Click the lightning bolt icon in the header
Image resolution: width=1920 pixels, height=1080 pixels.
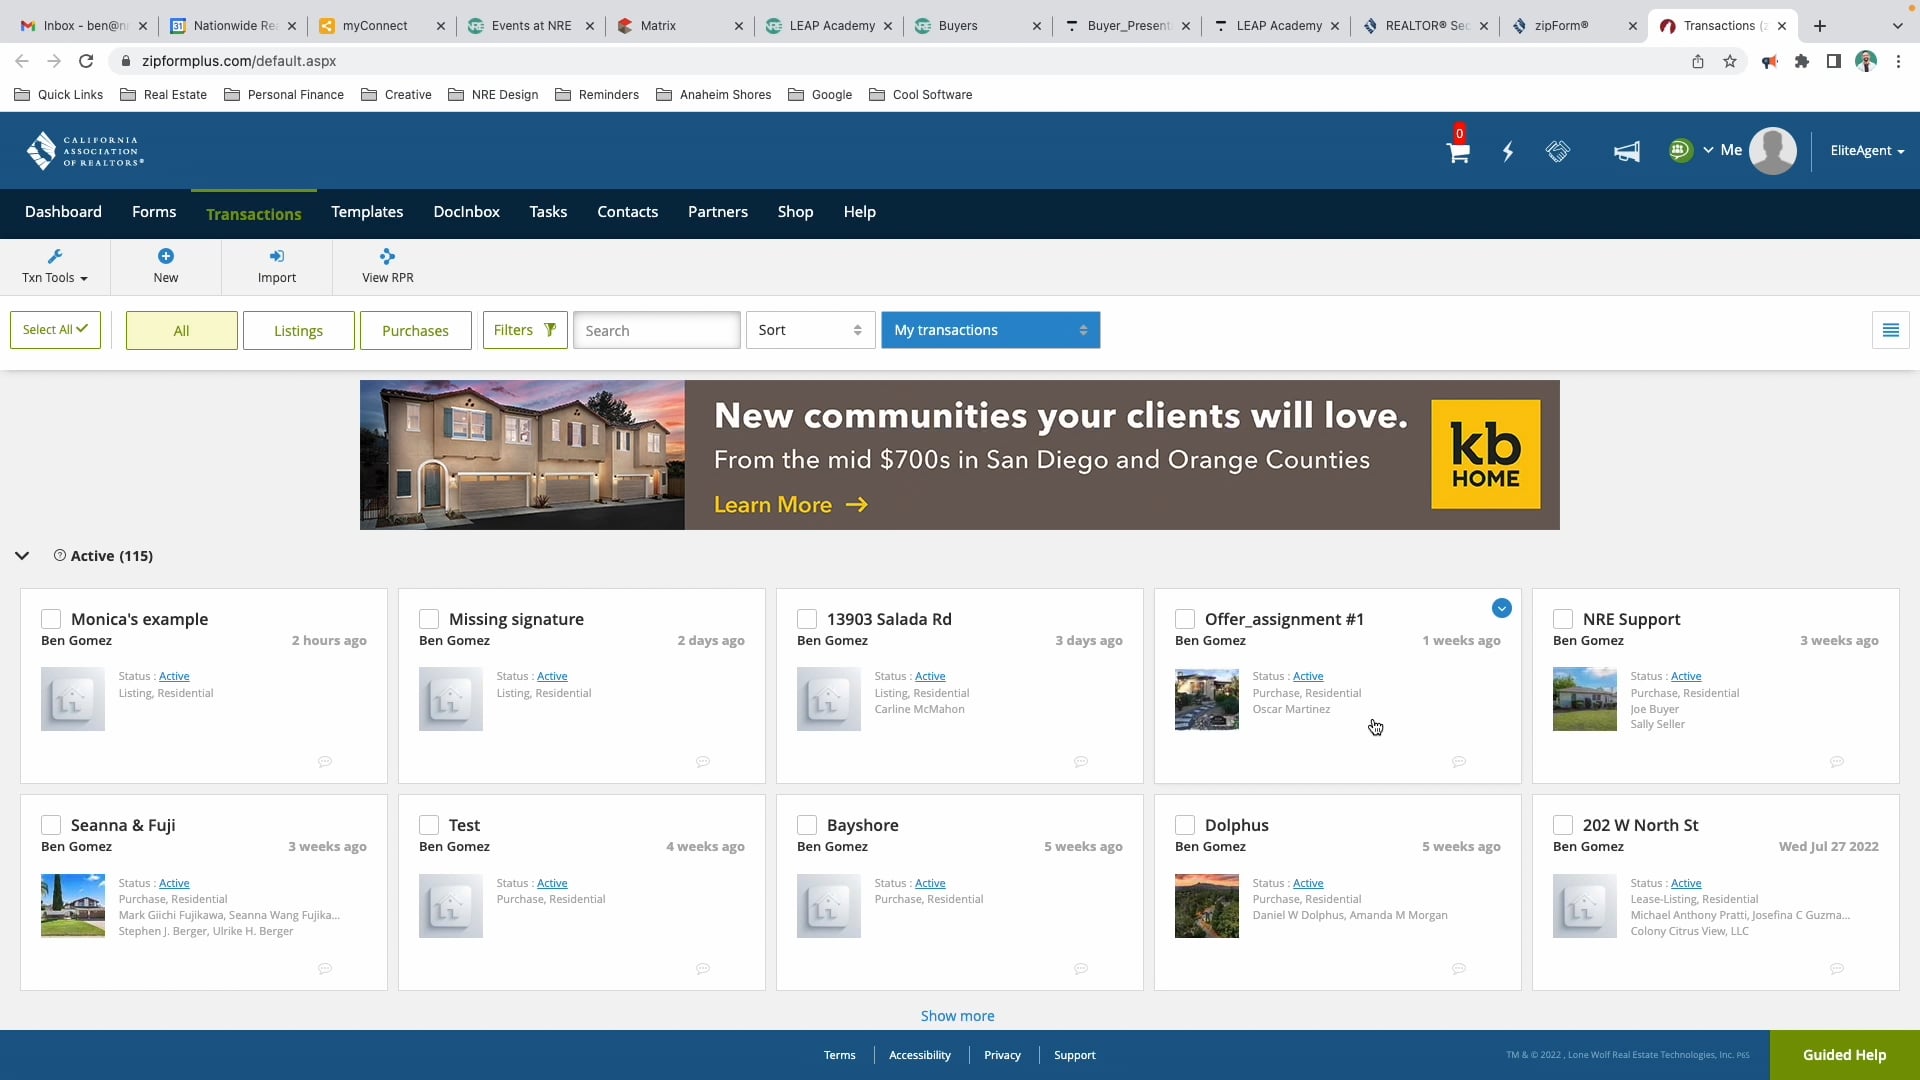(1507, 152)
